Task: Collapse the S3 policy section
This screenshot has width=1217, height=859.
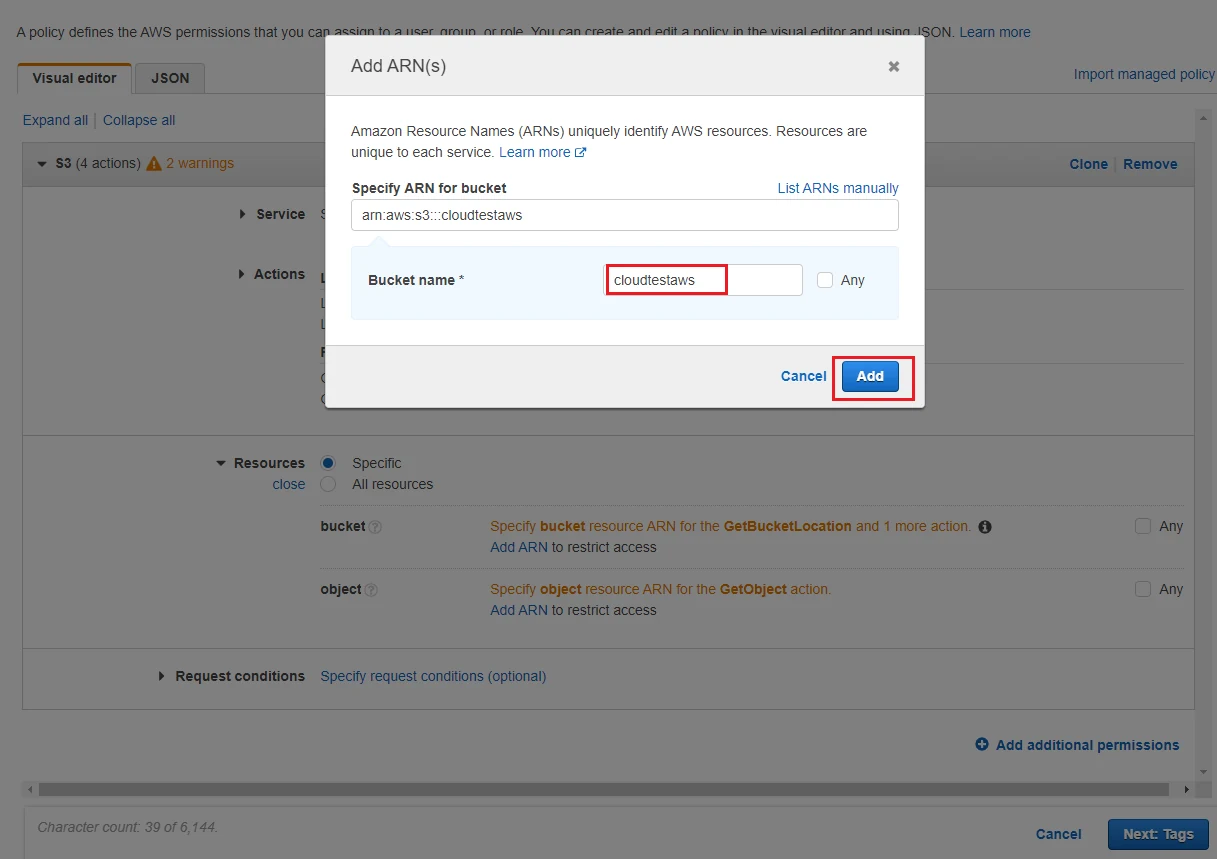Action: [42, 163]
